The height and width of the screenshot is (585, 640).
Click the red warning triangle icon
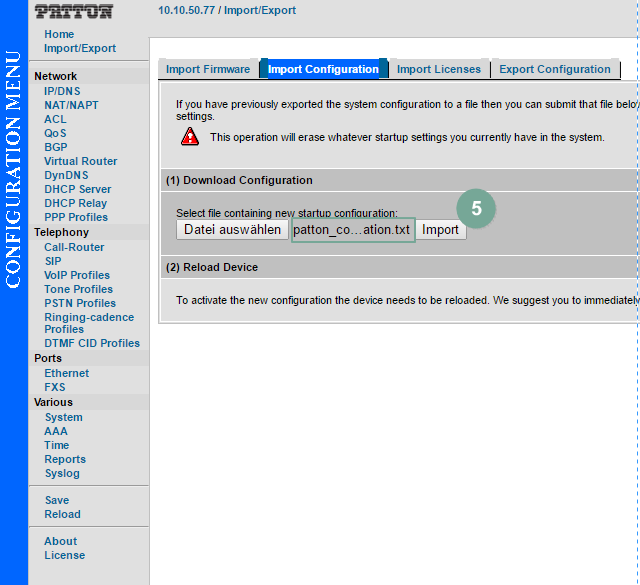click(190, 137)
